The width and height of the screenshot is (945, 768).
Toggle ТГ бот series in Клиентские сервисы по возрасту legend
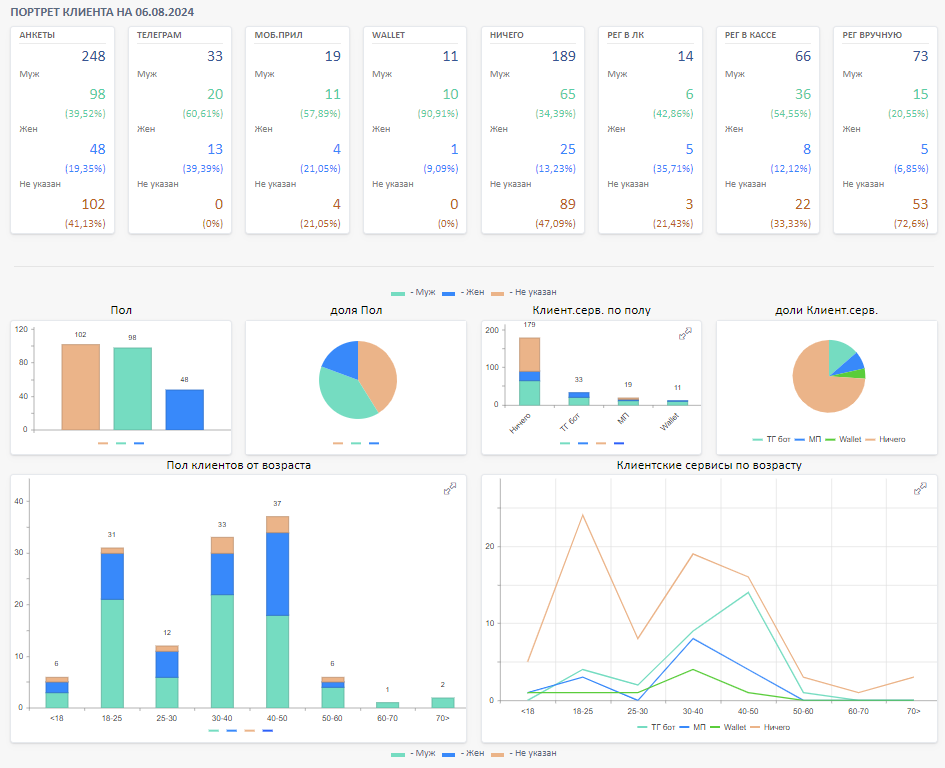point(656,728)
